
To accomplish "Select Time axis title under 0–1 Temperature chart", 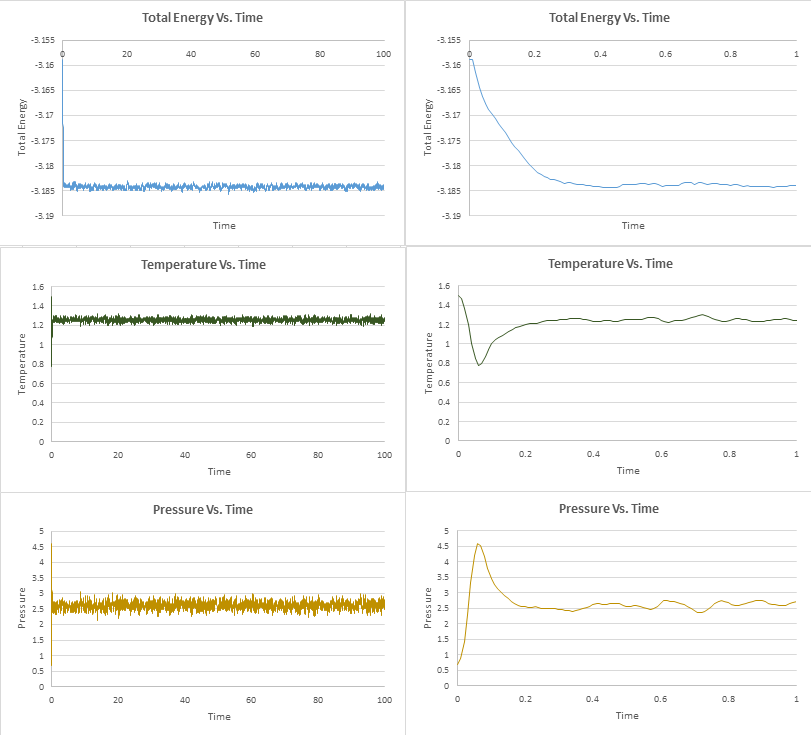I will click(628, 470).
